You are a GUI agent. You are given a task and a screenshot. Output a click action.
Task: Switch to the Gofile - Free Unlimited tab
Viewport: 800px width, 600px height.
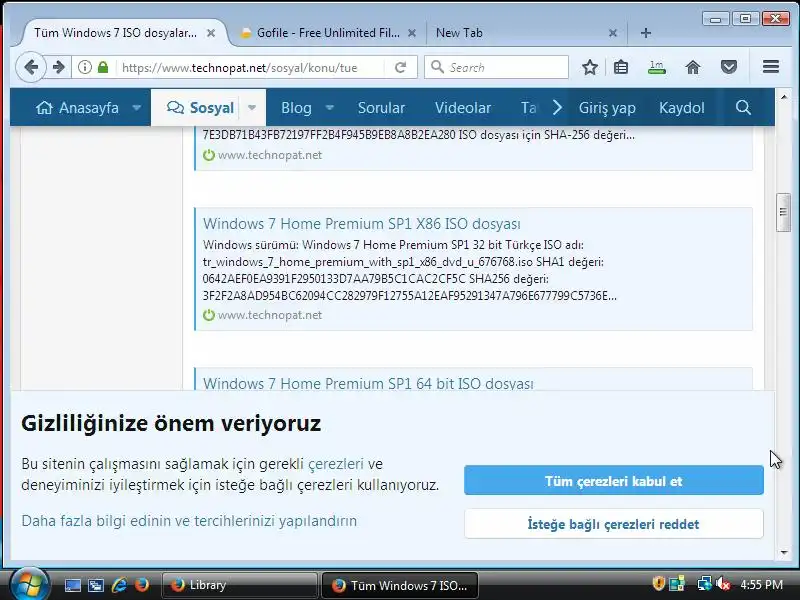328,33
